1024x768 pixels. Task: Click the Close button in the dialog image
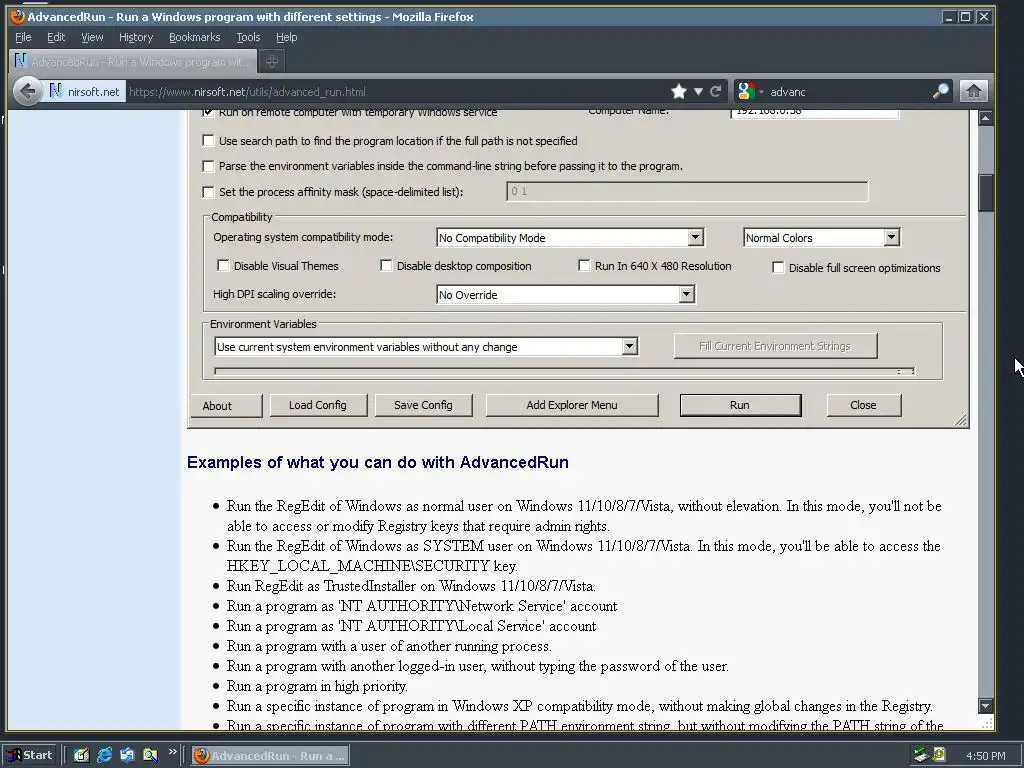tap(863, 405)
